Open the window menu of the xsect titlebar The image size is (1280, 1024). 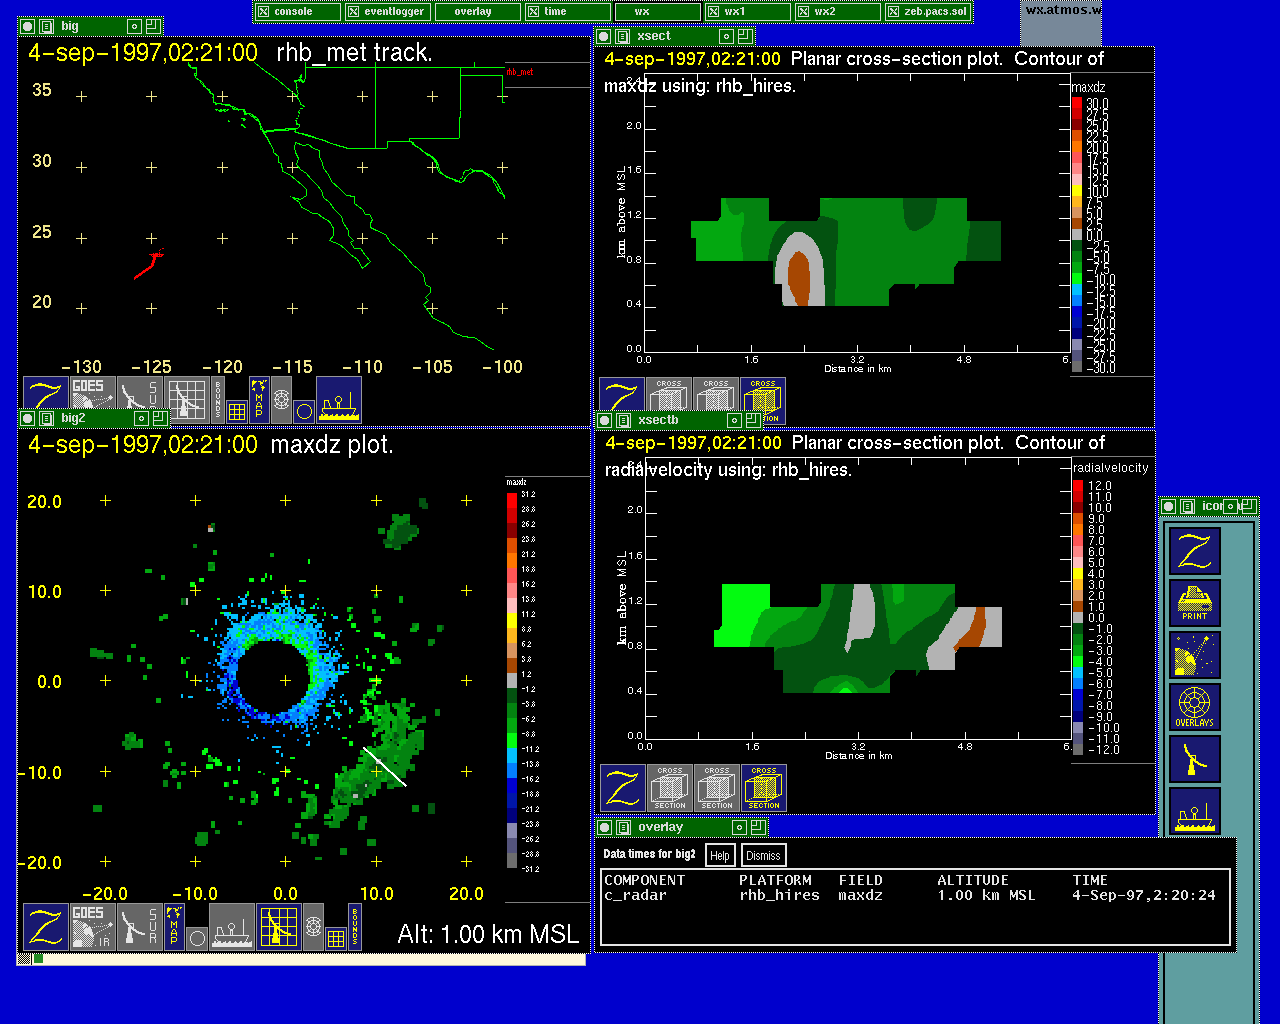[x=604, y=36]
